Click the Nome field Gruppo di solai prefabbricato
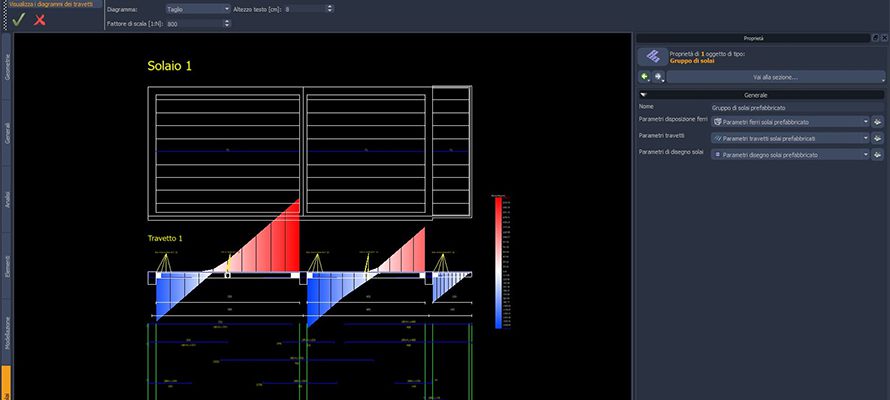The height and width of the screenshot is (400, 890). [795, 107]
